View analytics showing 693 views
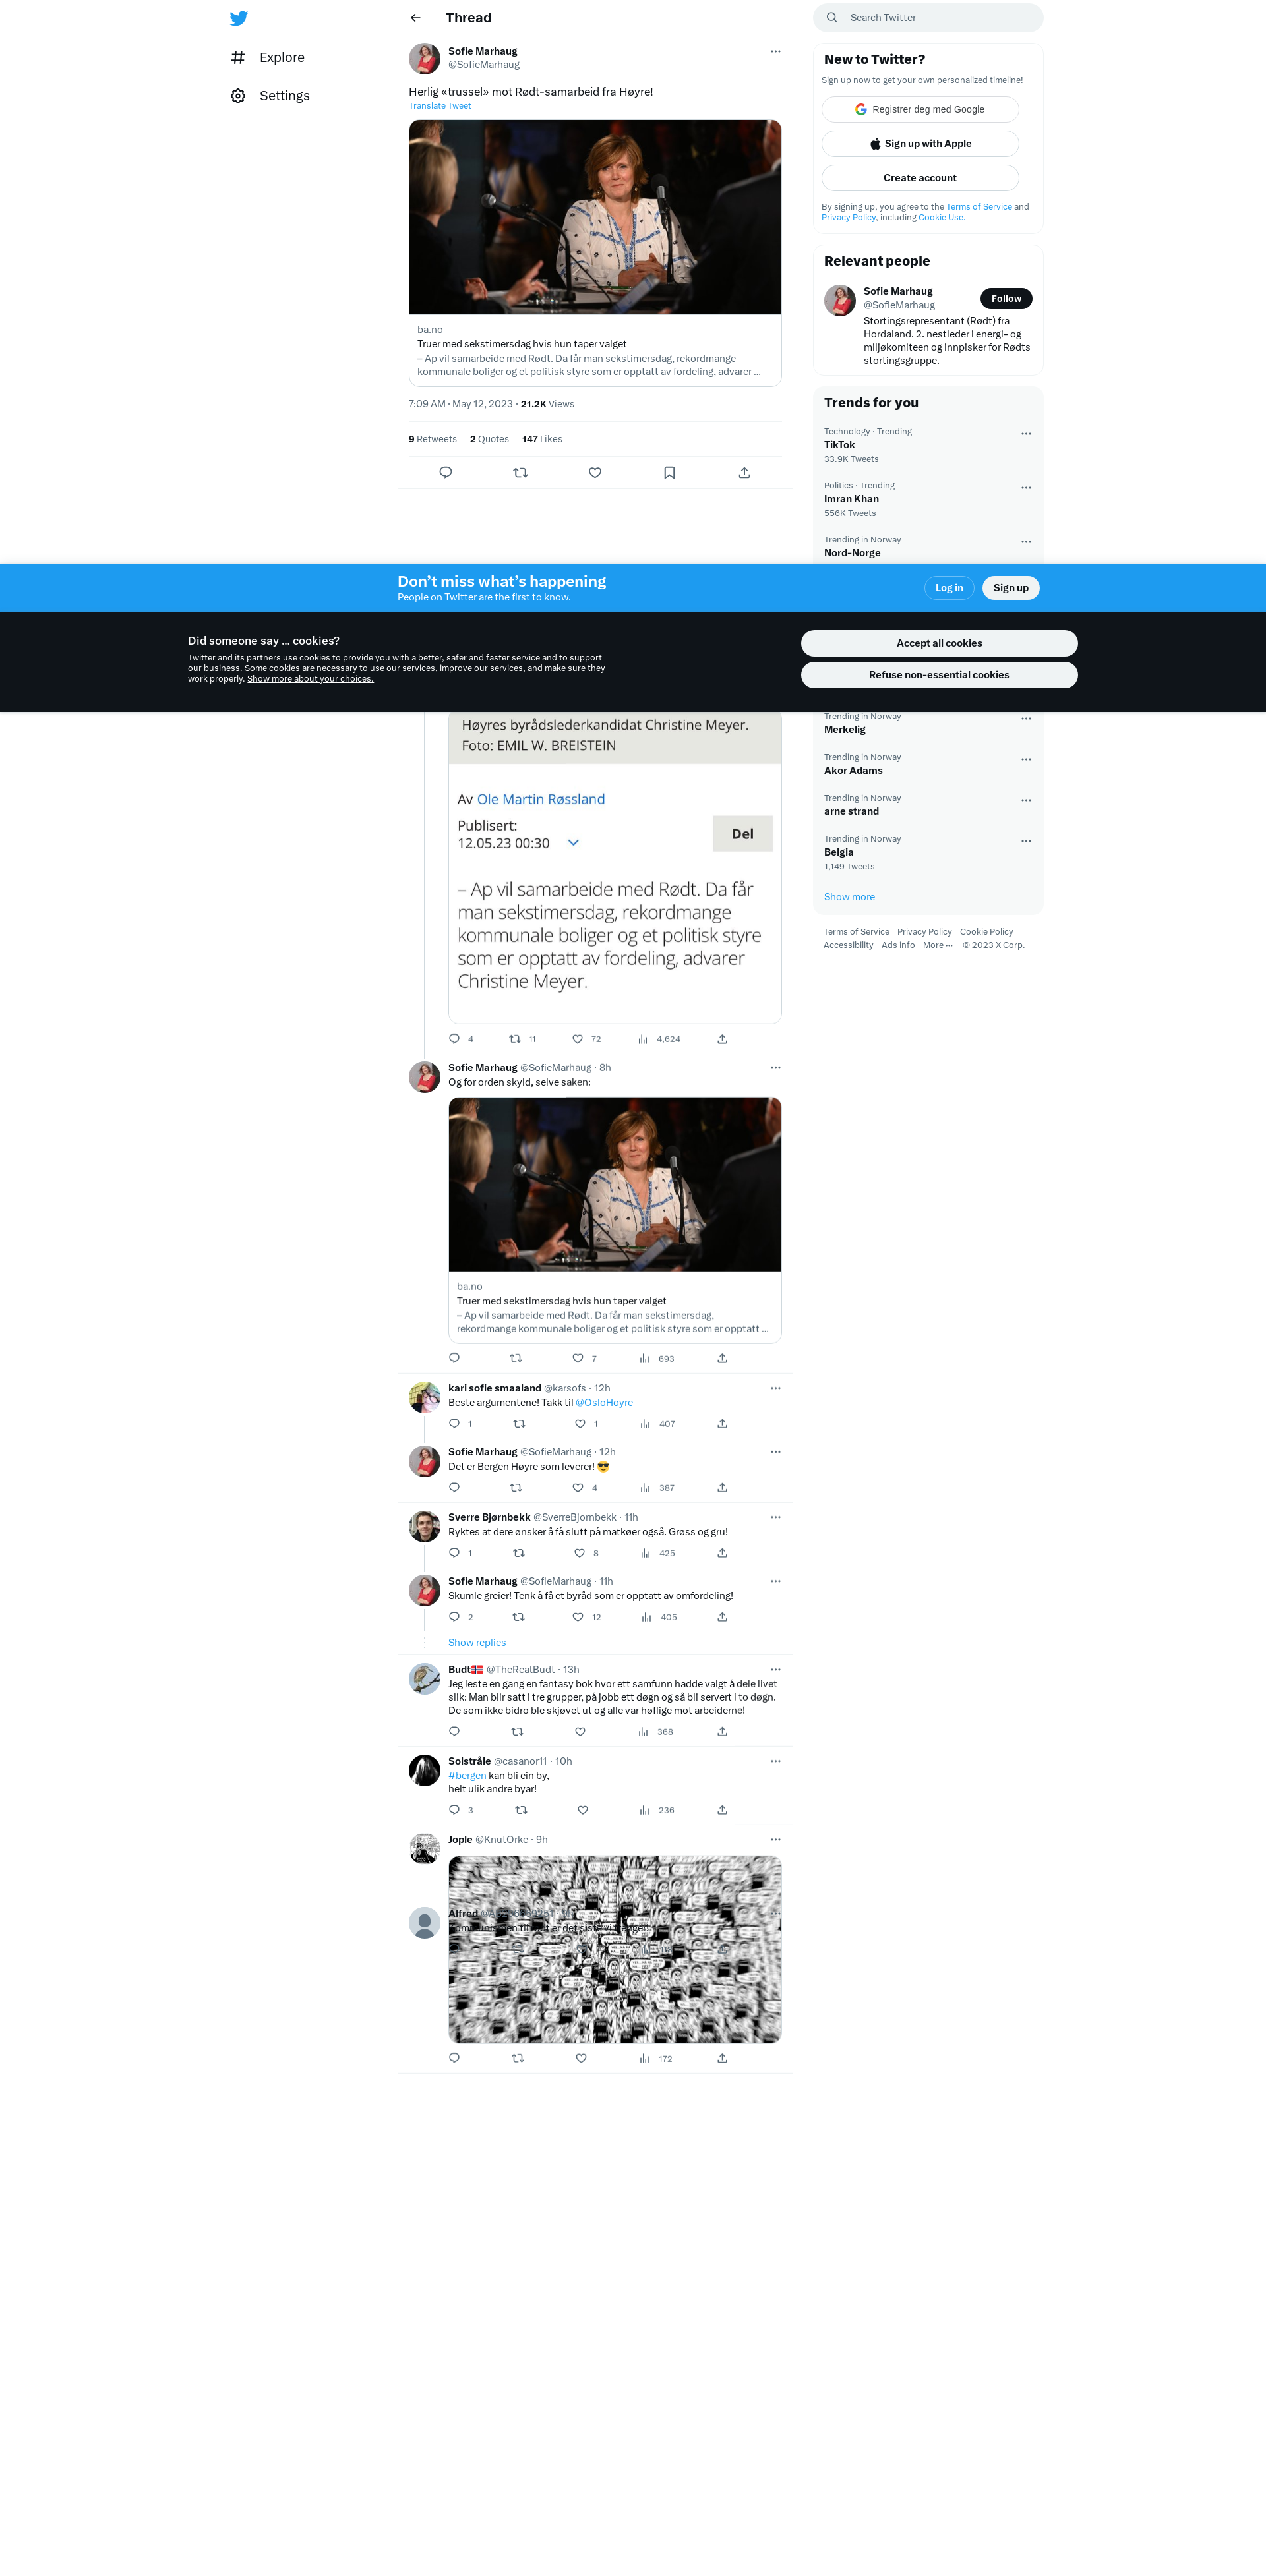This screenshot has height=2576, width=1266. coord(656,1358)
